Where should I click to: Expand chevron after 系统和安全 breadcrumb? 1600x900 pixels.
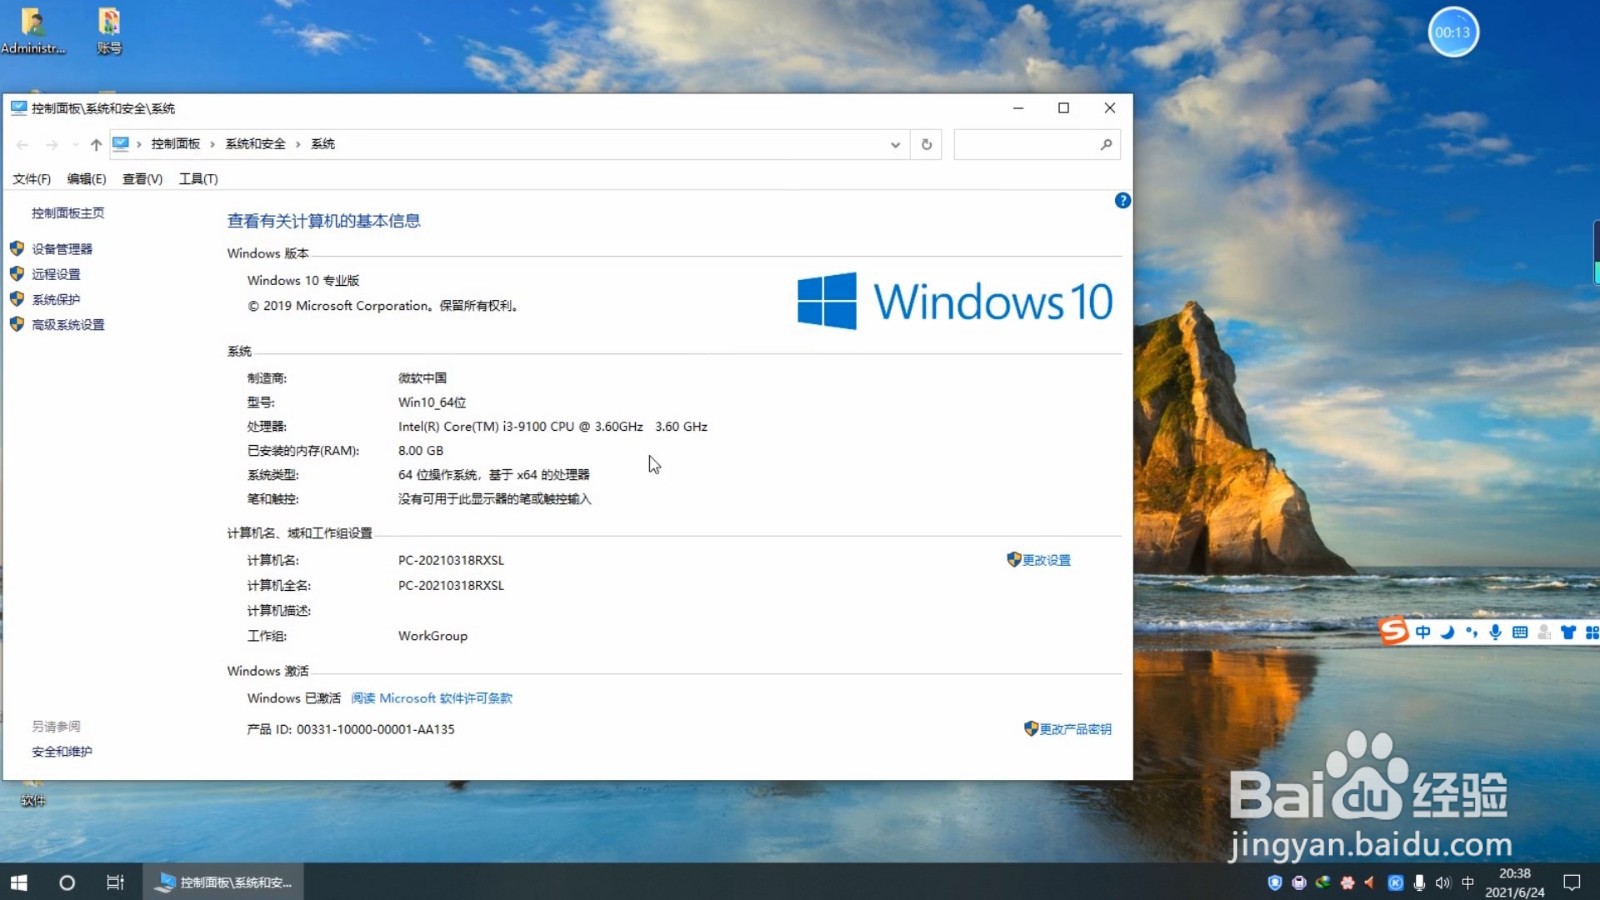(x=298, y=144)
